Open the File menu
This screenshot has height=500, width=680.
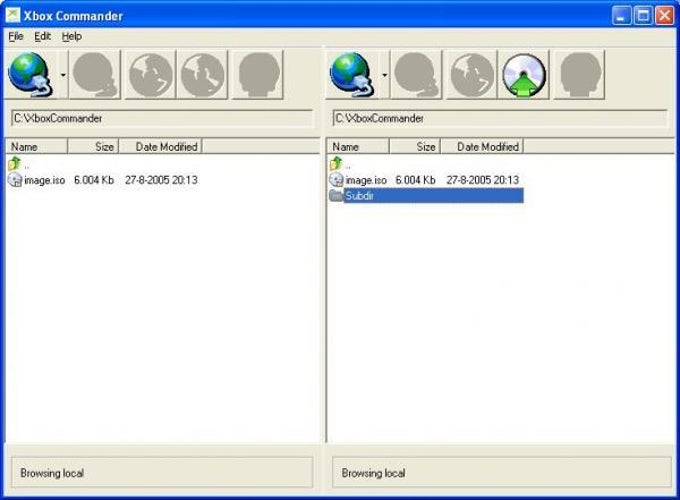click(16, 36)
